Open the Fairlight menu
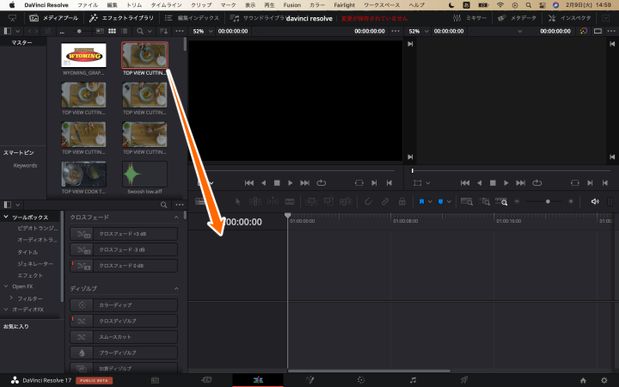The height and width of the screenshot is (387, 619). pyautogui.click(x=344, y=5)
